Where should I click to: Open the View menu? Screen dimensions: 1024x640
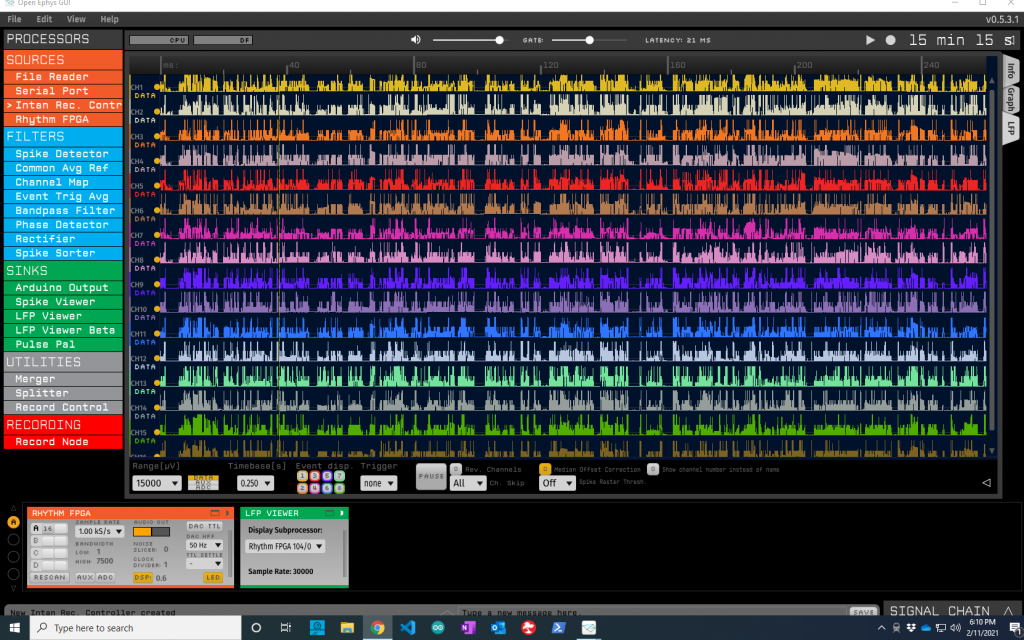click(76, 19)
